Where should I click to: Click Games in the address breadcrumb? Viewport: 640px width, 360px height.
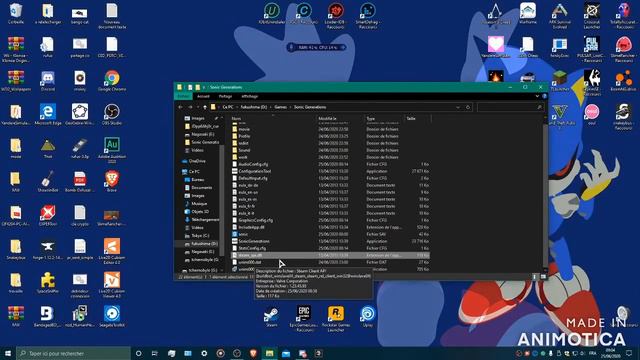click(x=280, y=107)
